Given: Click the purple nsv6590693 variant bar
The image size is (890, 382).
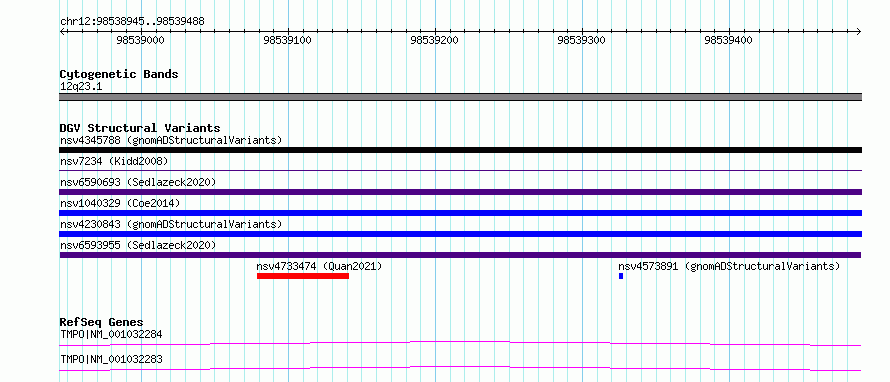Looking at the screenshot, I should pyautogui.click(x=461, y=192).
